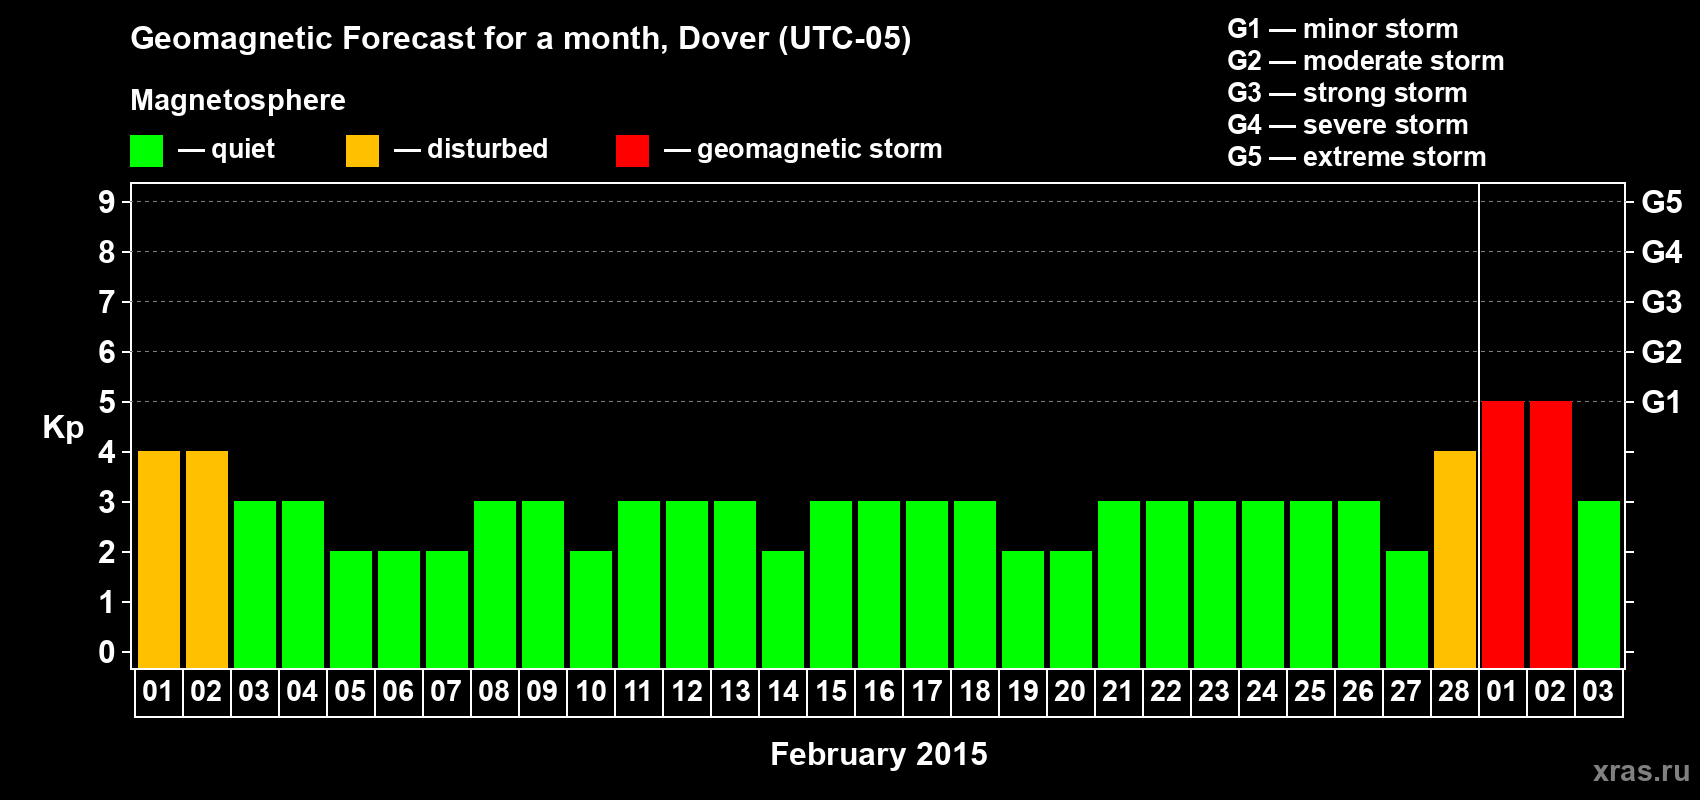Click date label 08 below the chart

[x=494, y=692]
